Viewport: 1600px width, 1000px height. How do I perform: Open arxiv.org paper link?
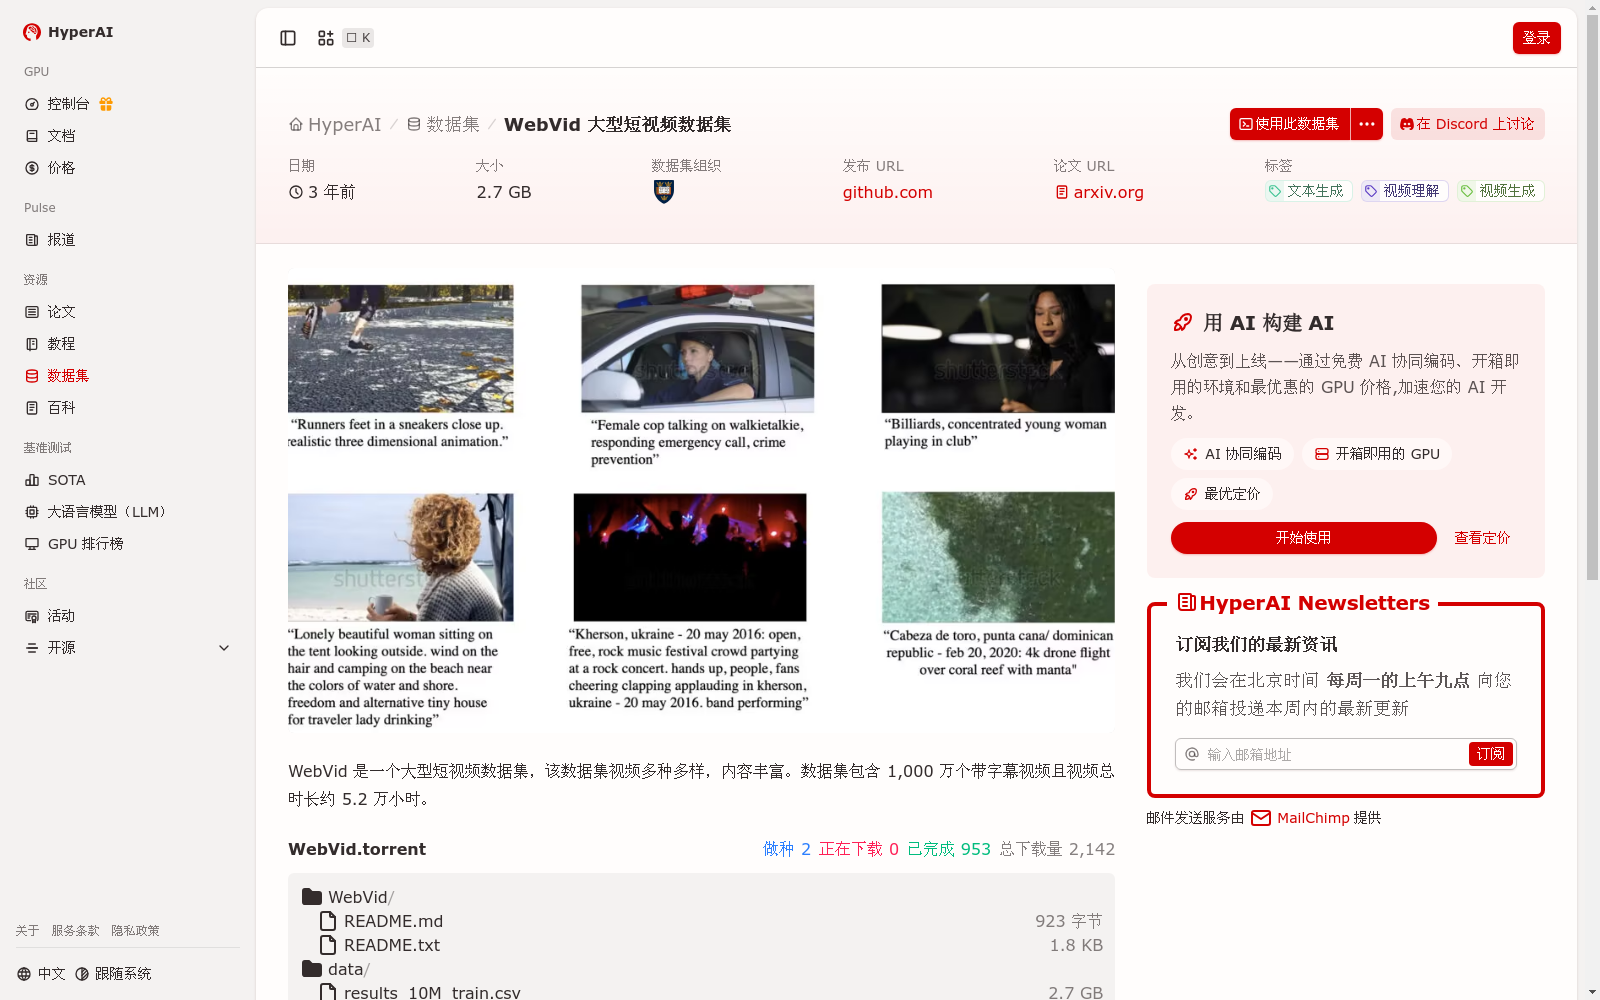tap(1099, 192)
